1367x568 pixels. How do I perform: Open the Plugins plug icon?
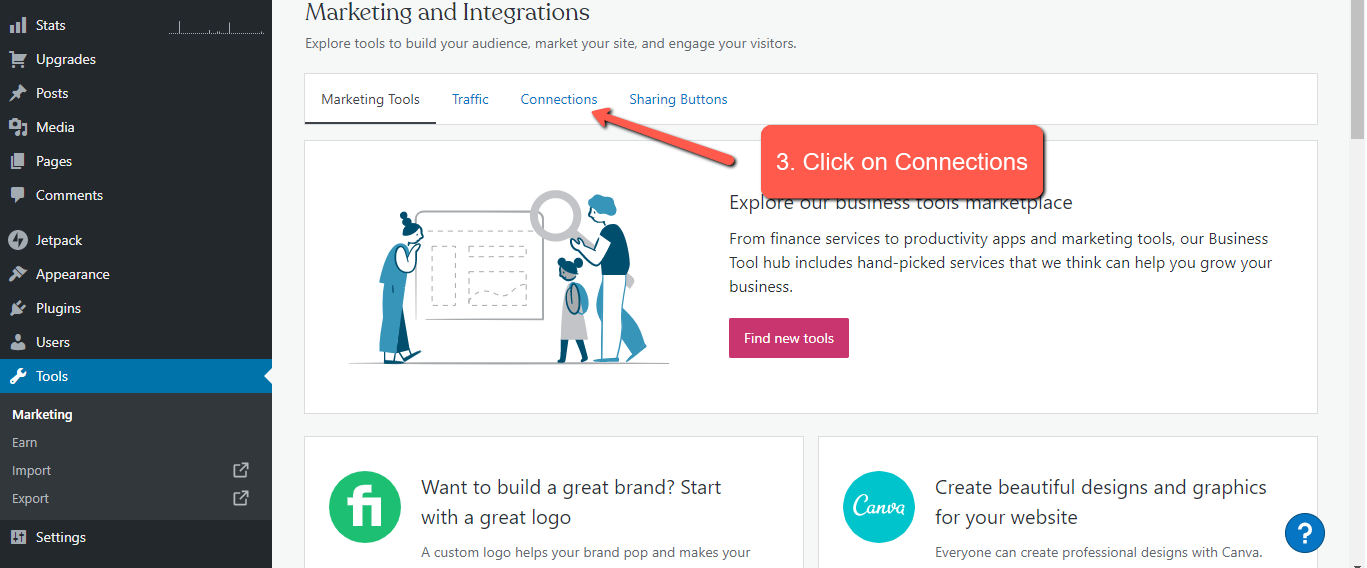(18, 308)
